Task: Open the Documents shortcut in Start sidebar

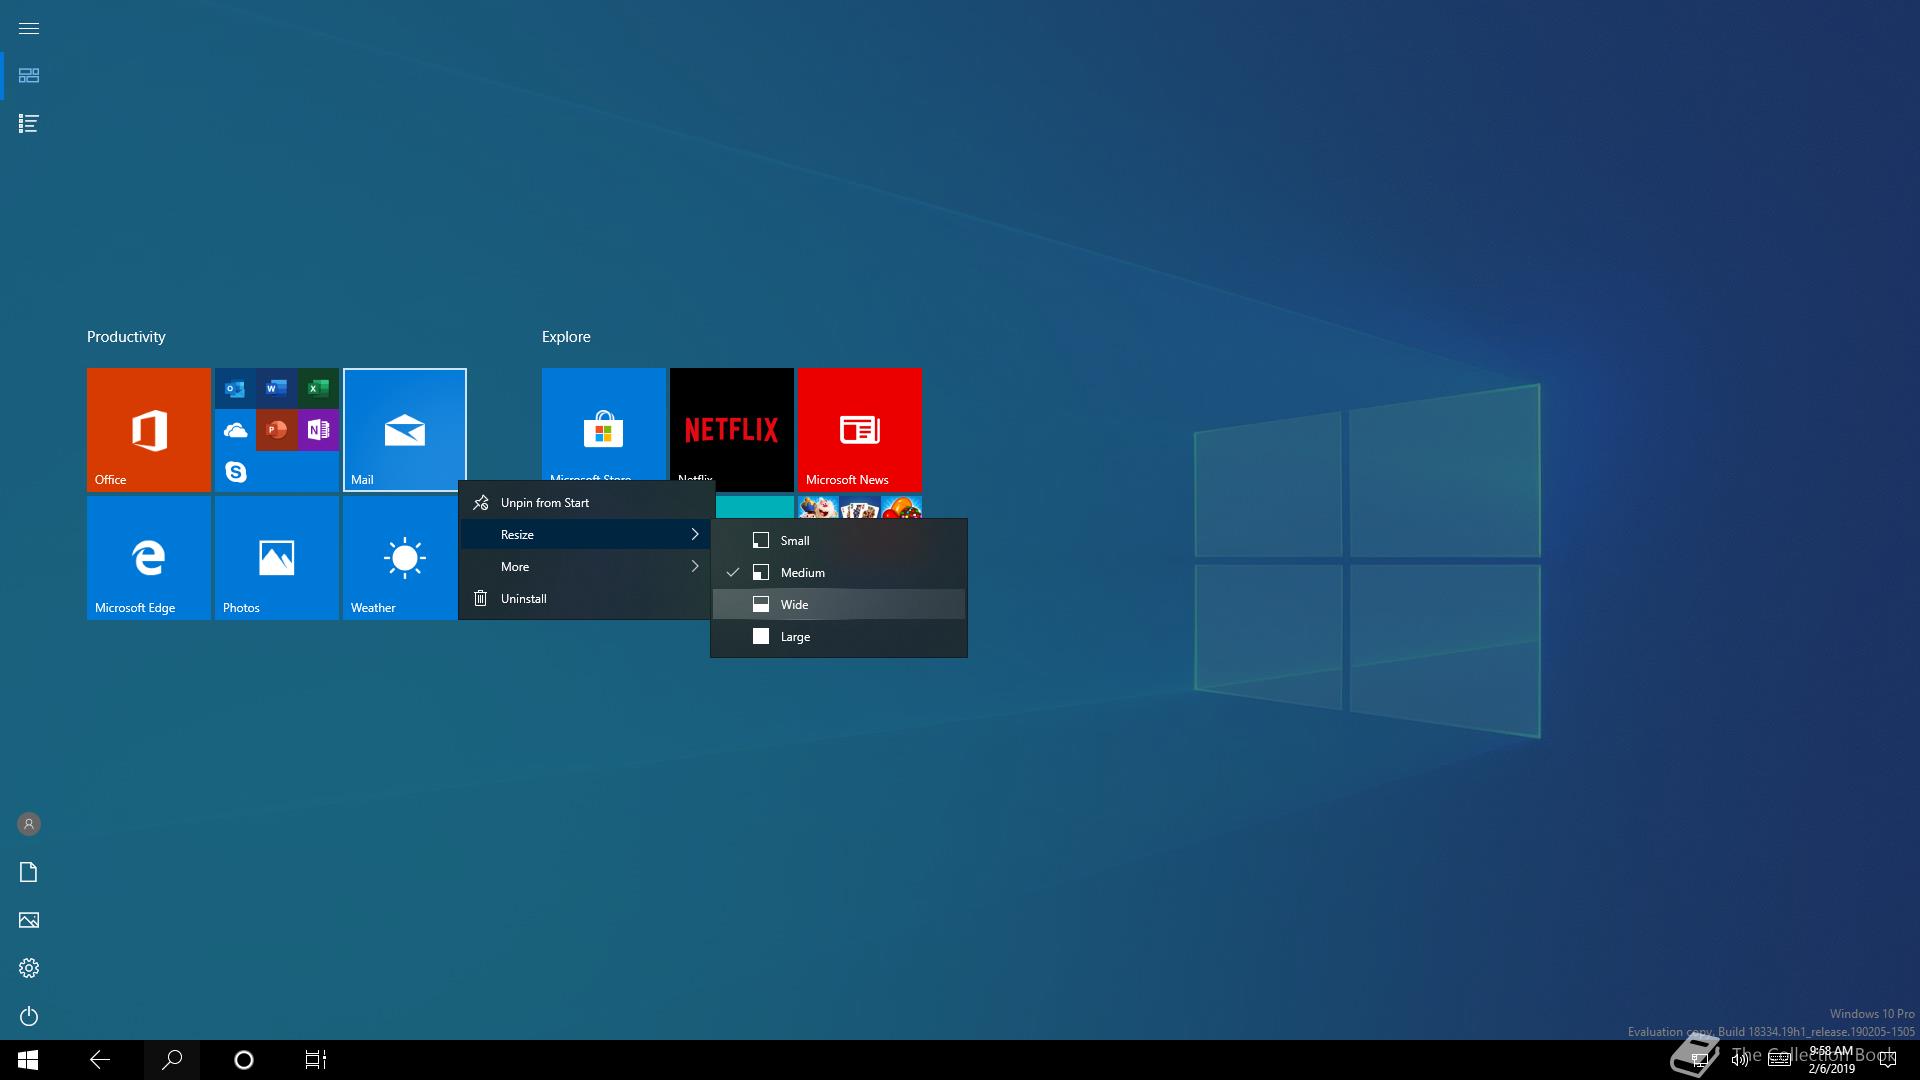Action: [29, 872]
